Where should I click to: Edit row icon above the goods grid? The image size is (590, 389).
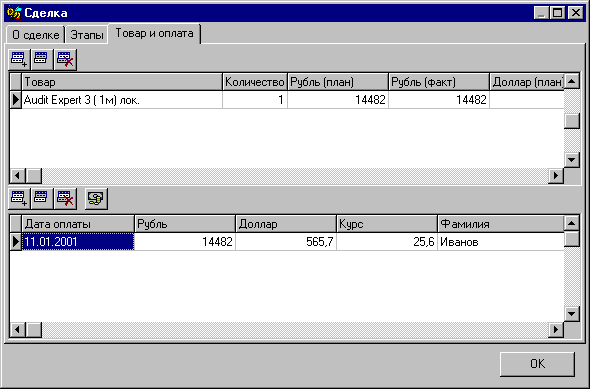42,59
